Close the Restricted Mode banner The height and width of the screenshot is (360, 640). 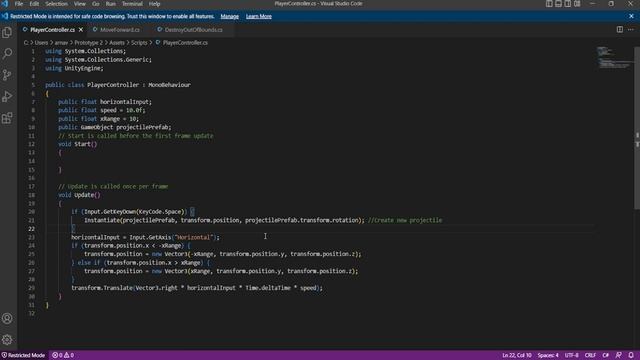click(x=631, y=16)
